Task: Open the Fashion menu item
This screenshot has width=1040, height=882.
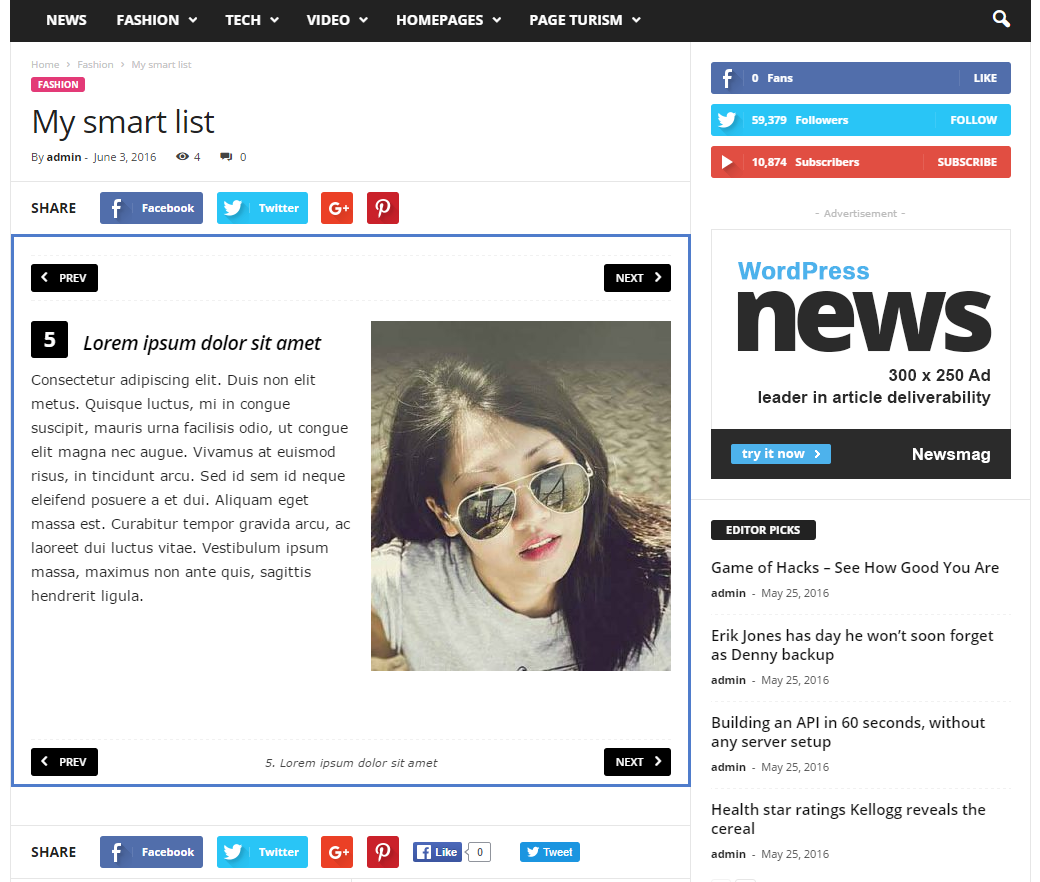Action: [x=148, y=20]
